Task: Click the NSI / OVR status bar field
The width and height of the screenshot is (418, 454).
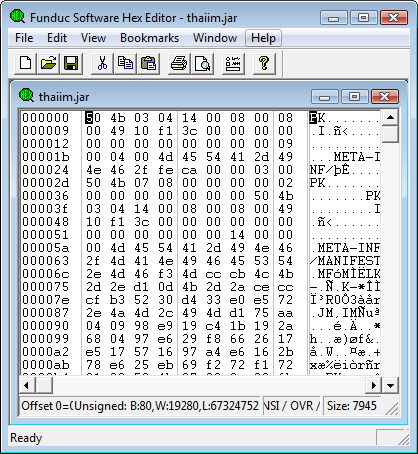Action: [x=292, y=406]
